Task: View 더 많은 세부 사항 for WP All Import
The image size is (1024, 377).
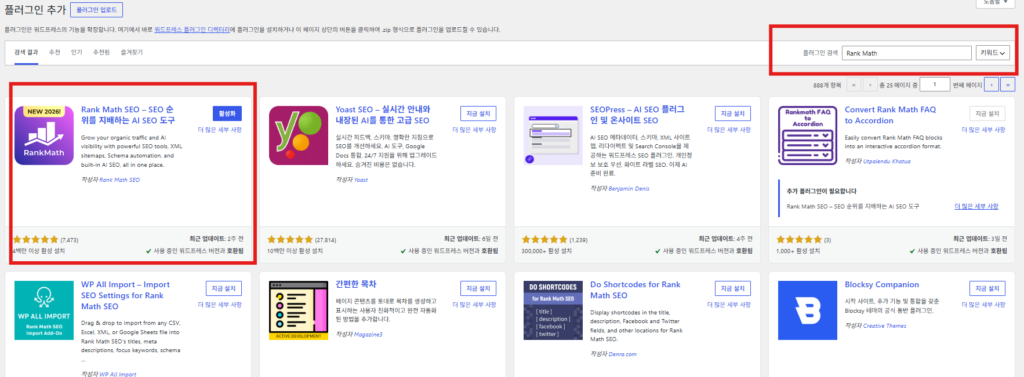Action: pyautogui.click(x=219, y=305)
